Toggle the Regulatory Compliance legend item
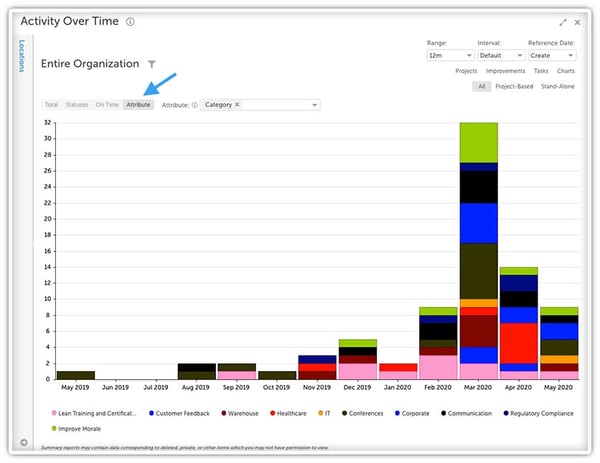Viewport: 600px width, 463px height. [x=538, y=413]
